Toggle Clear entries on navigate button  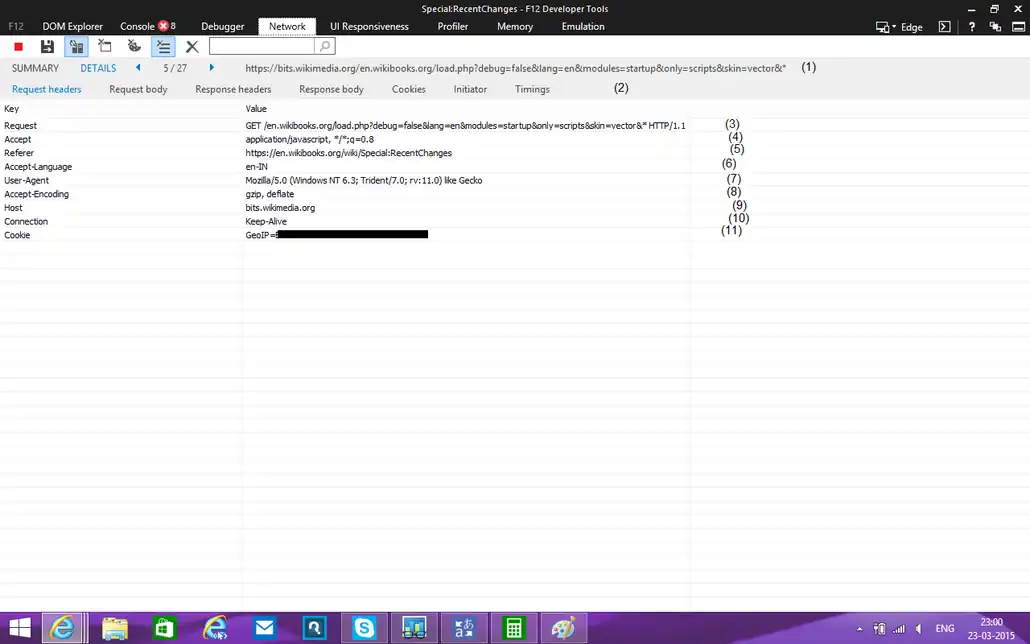click(163, 46)
